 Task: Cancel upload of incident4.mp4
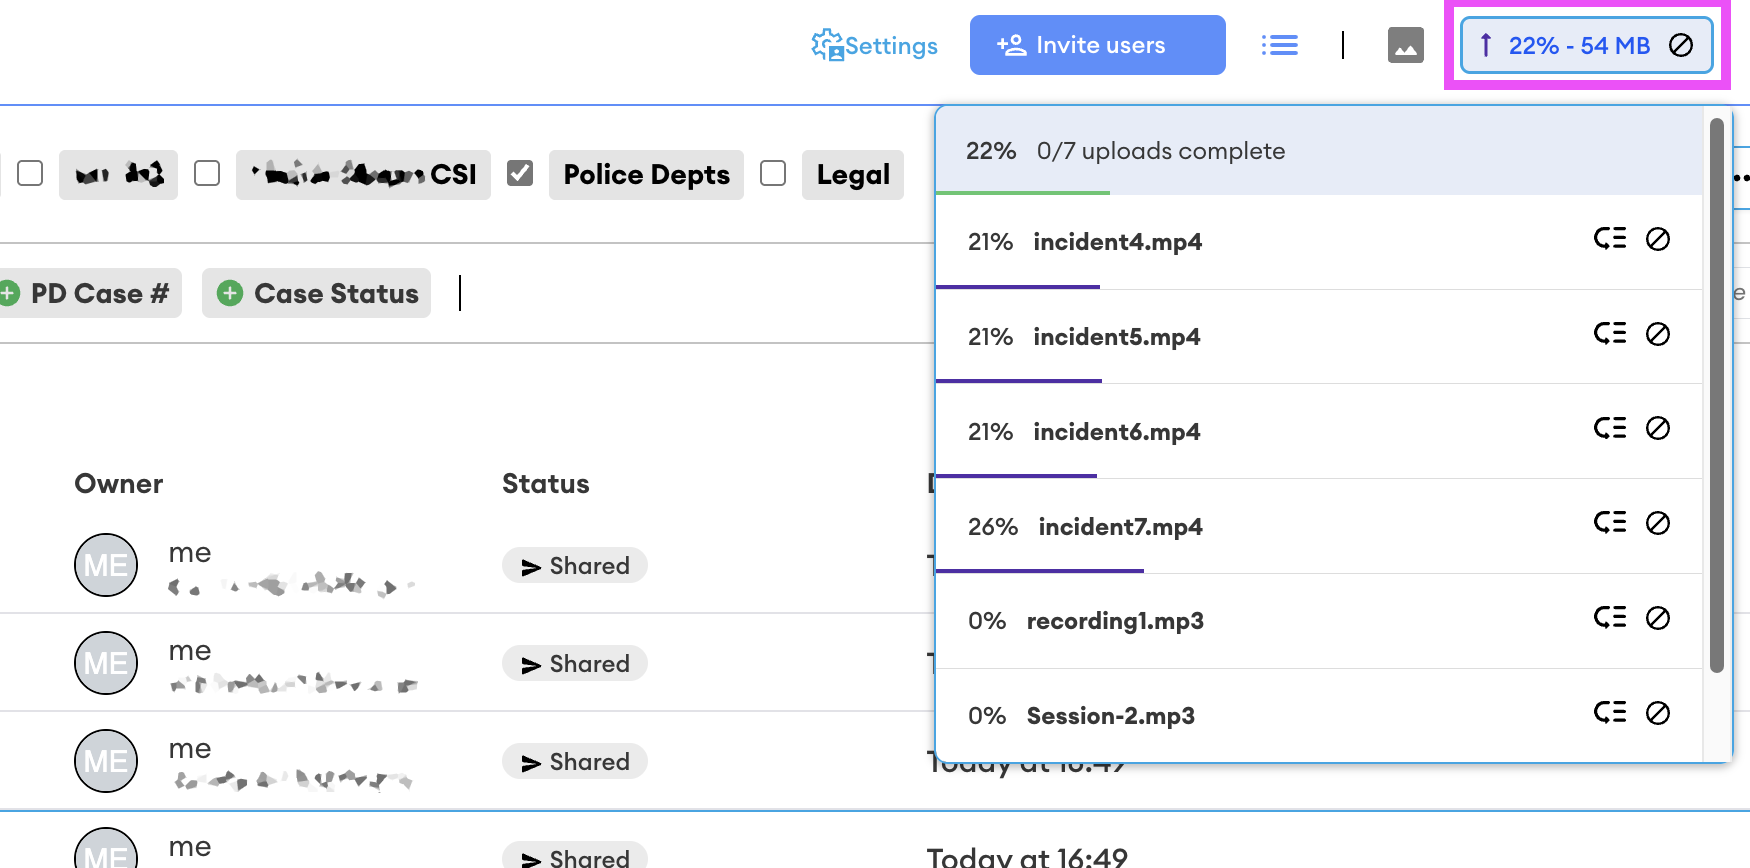point(1657,239)
